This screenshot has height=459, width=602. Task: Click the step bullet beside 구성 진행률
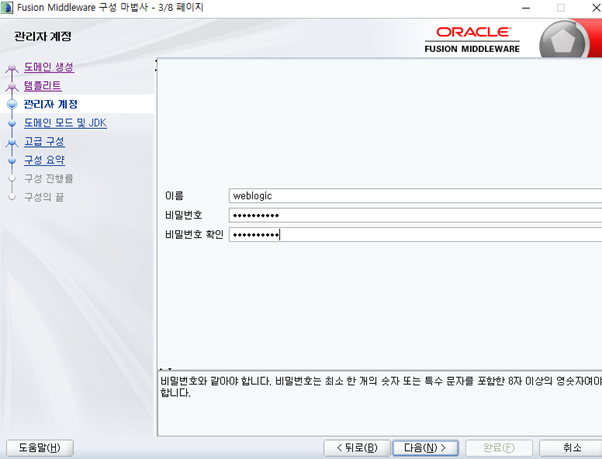click(x=12, y=178)
